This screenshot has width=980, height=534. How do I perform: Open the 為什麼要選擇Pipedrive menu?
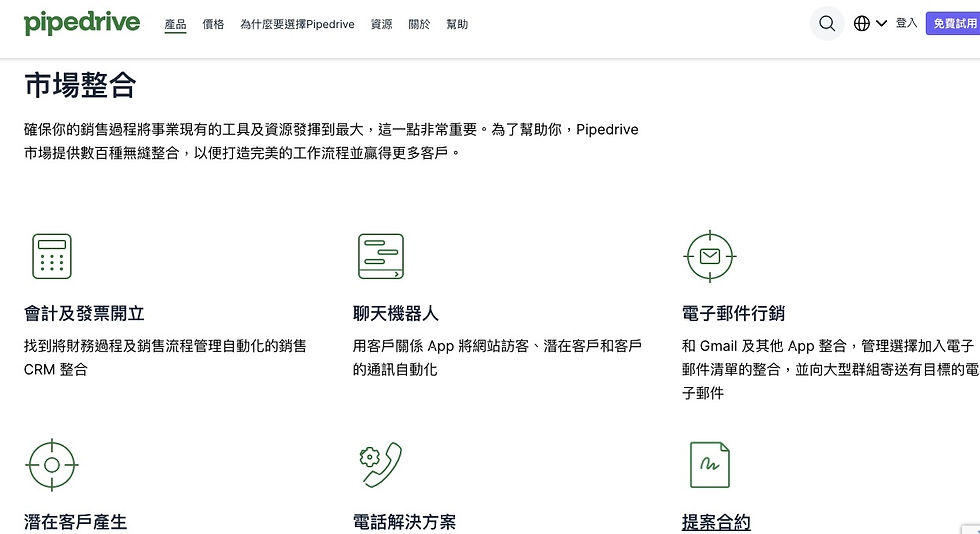pyautogui.click(x=298, y=24)
